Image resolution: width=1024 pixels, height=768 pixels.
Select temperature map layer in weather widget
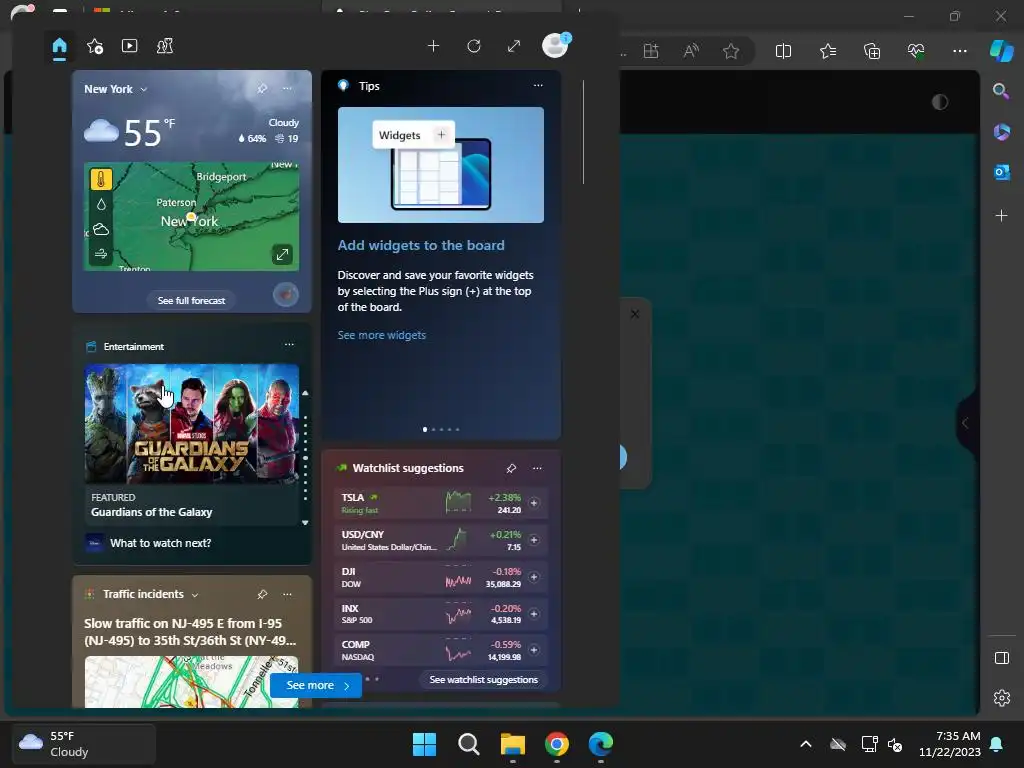pos(101,179)
